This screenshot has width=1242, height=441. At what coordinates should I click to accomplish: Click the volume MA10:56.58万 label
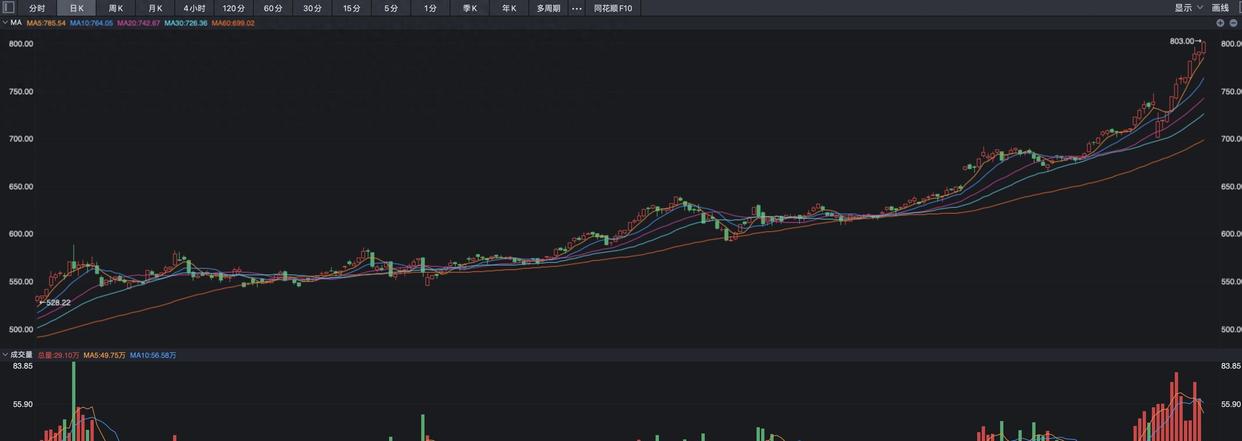[x=153, y=355]
